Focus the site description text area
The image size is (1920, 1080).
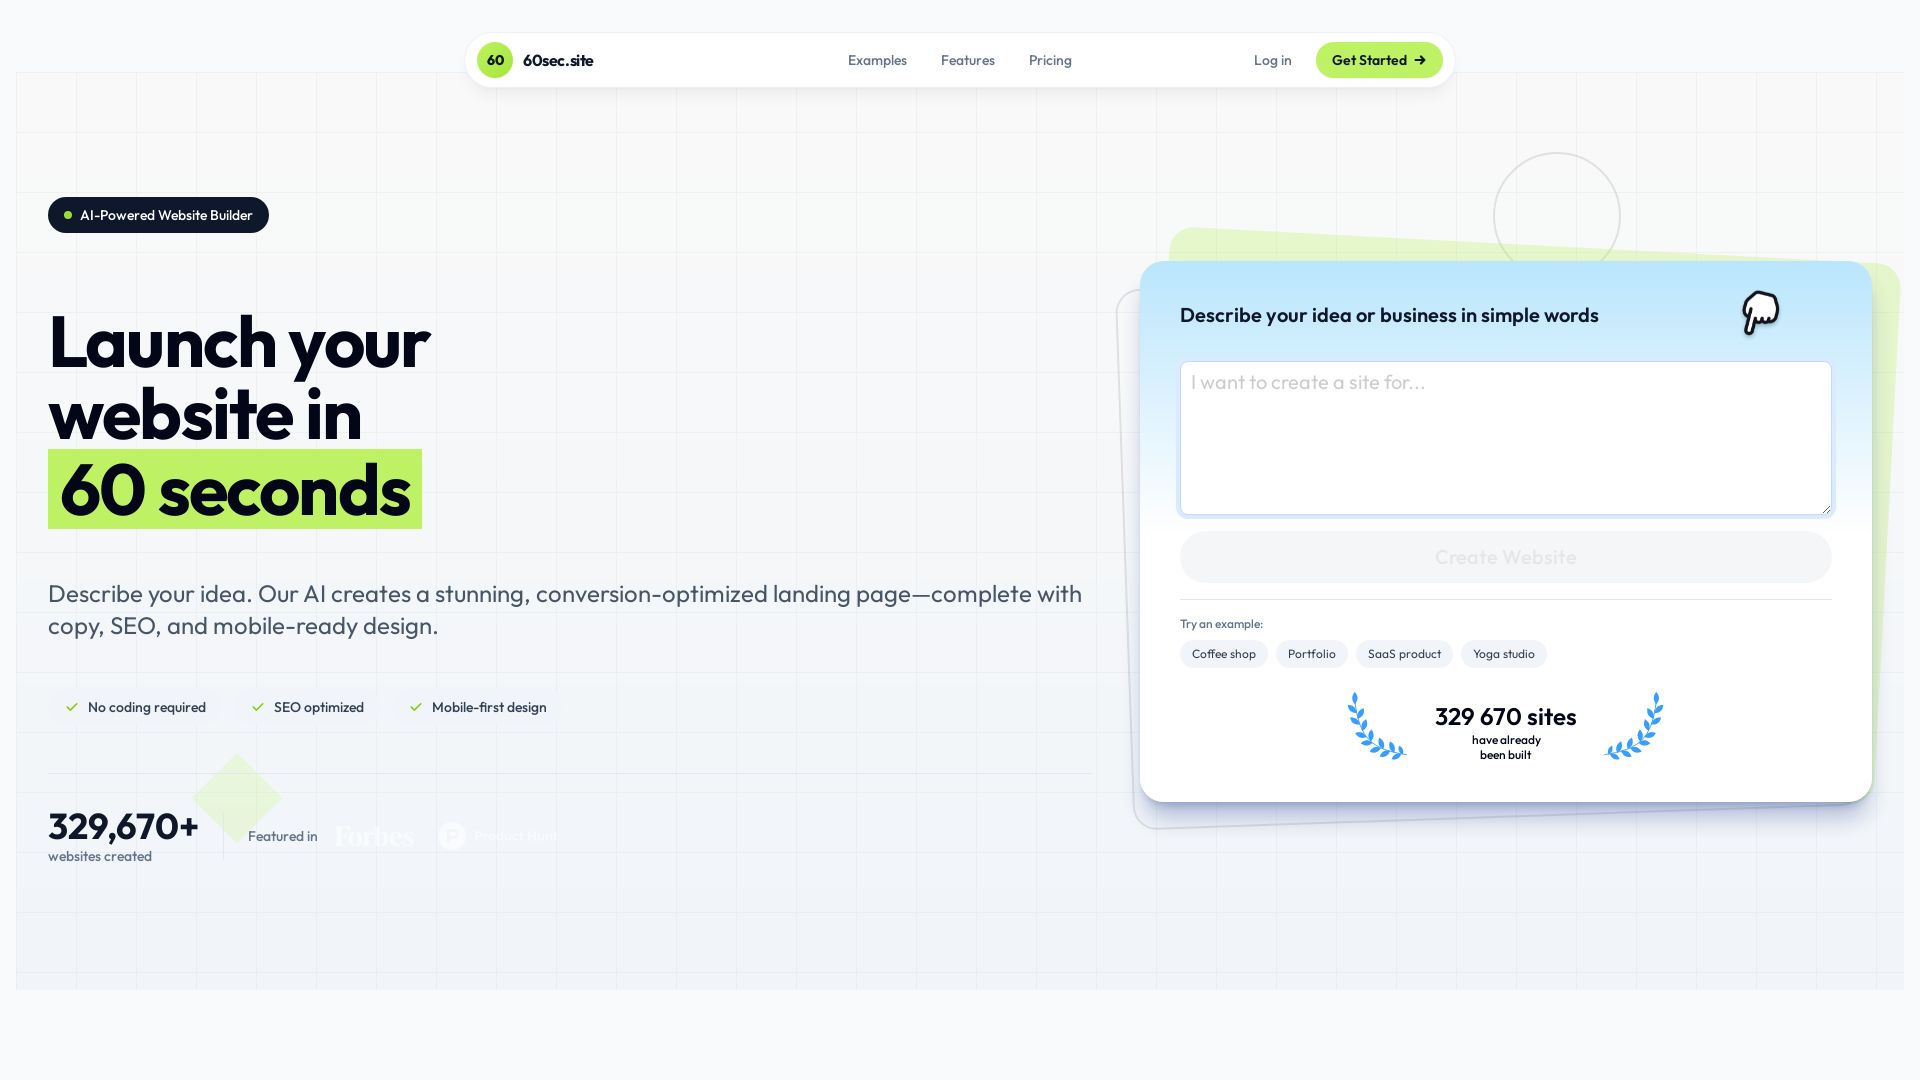1505,438
